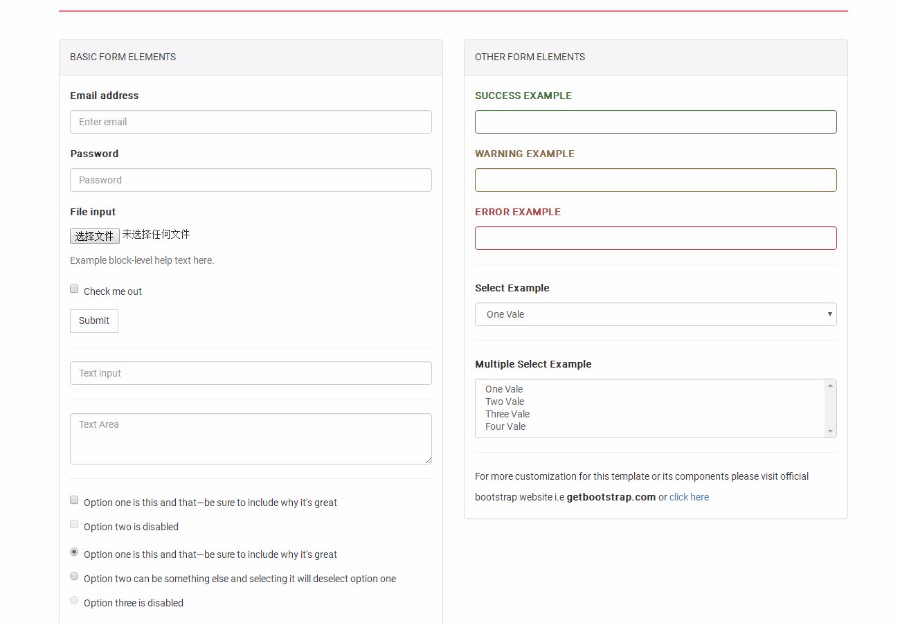Open the Select Example dropdown
This screenshot has width=900, height=623.
pyautogui.click(x=655, y=314)
